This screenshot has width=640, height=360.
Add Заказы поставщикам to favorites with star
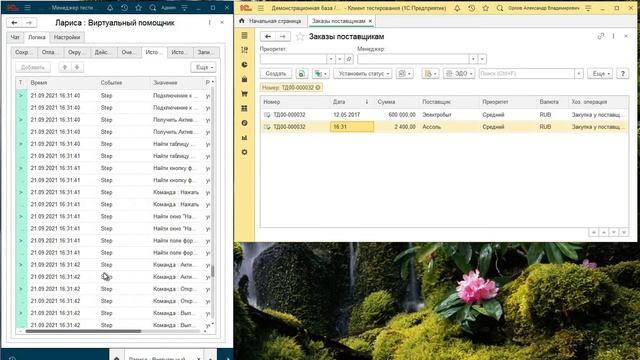[x=300, y=37]
